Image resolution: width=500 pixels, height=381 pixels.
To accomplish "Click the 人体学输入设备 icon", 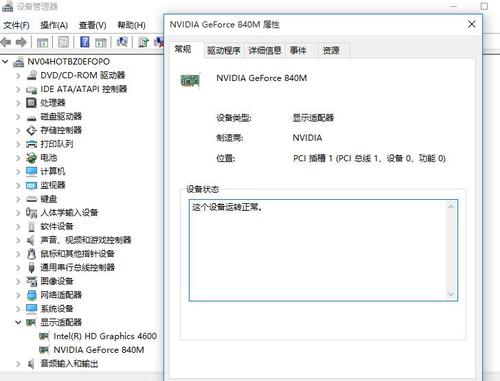I will coord(32,213).
